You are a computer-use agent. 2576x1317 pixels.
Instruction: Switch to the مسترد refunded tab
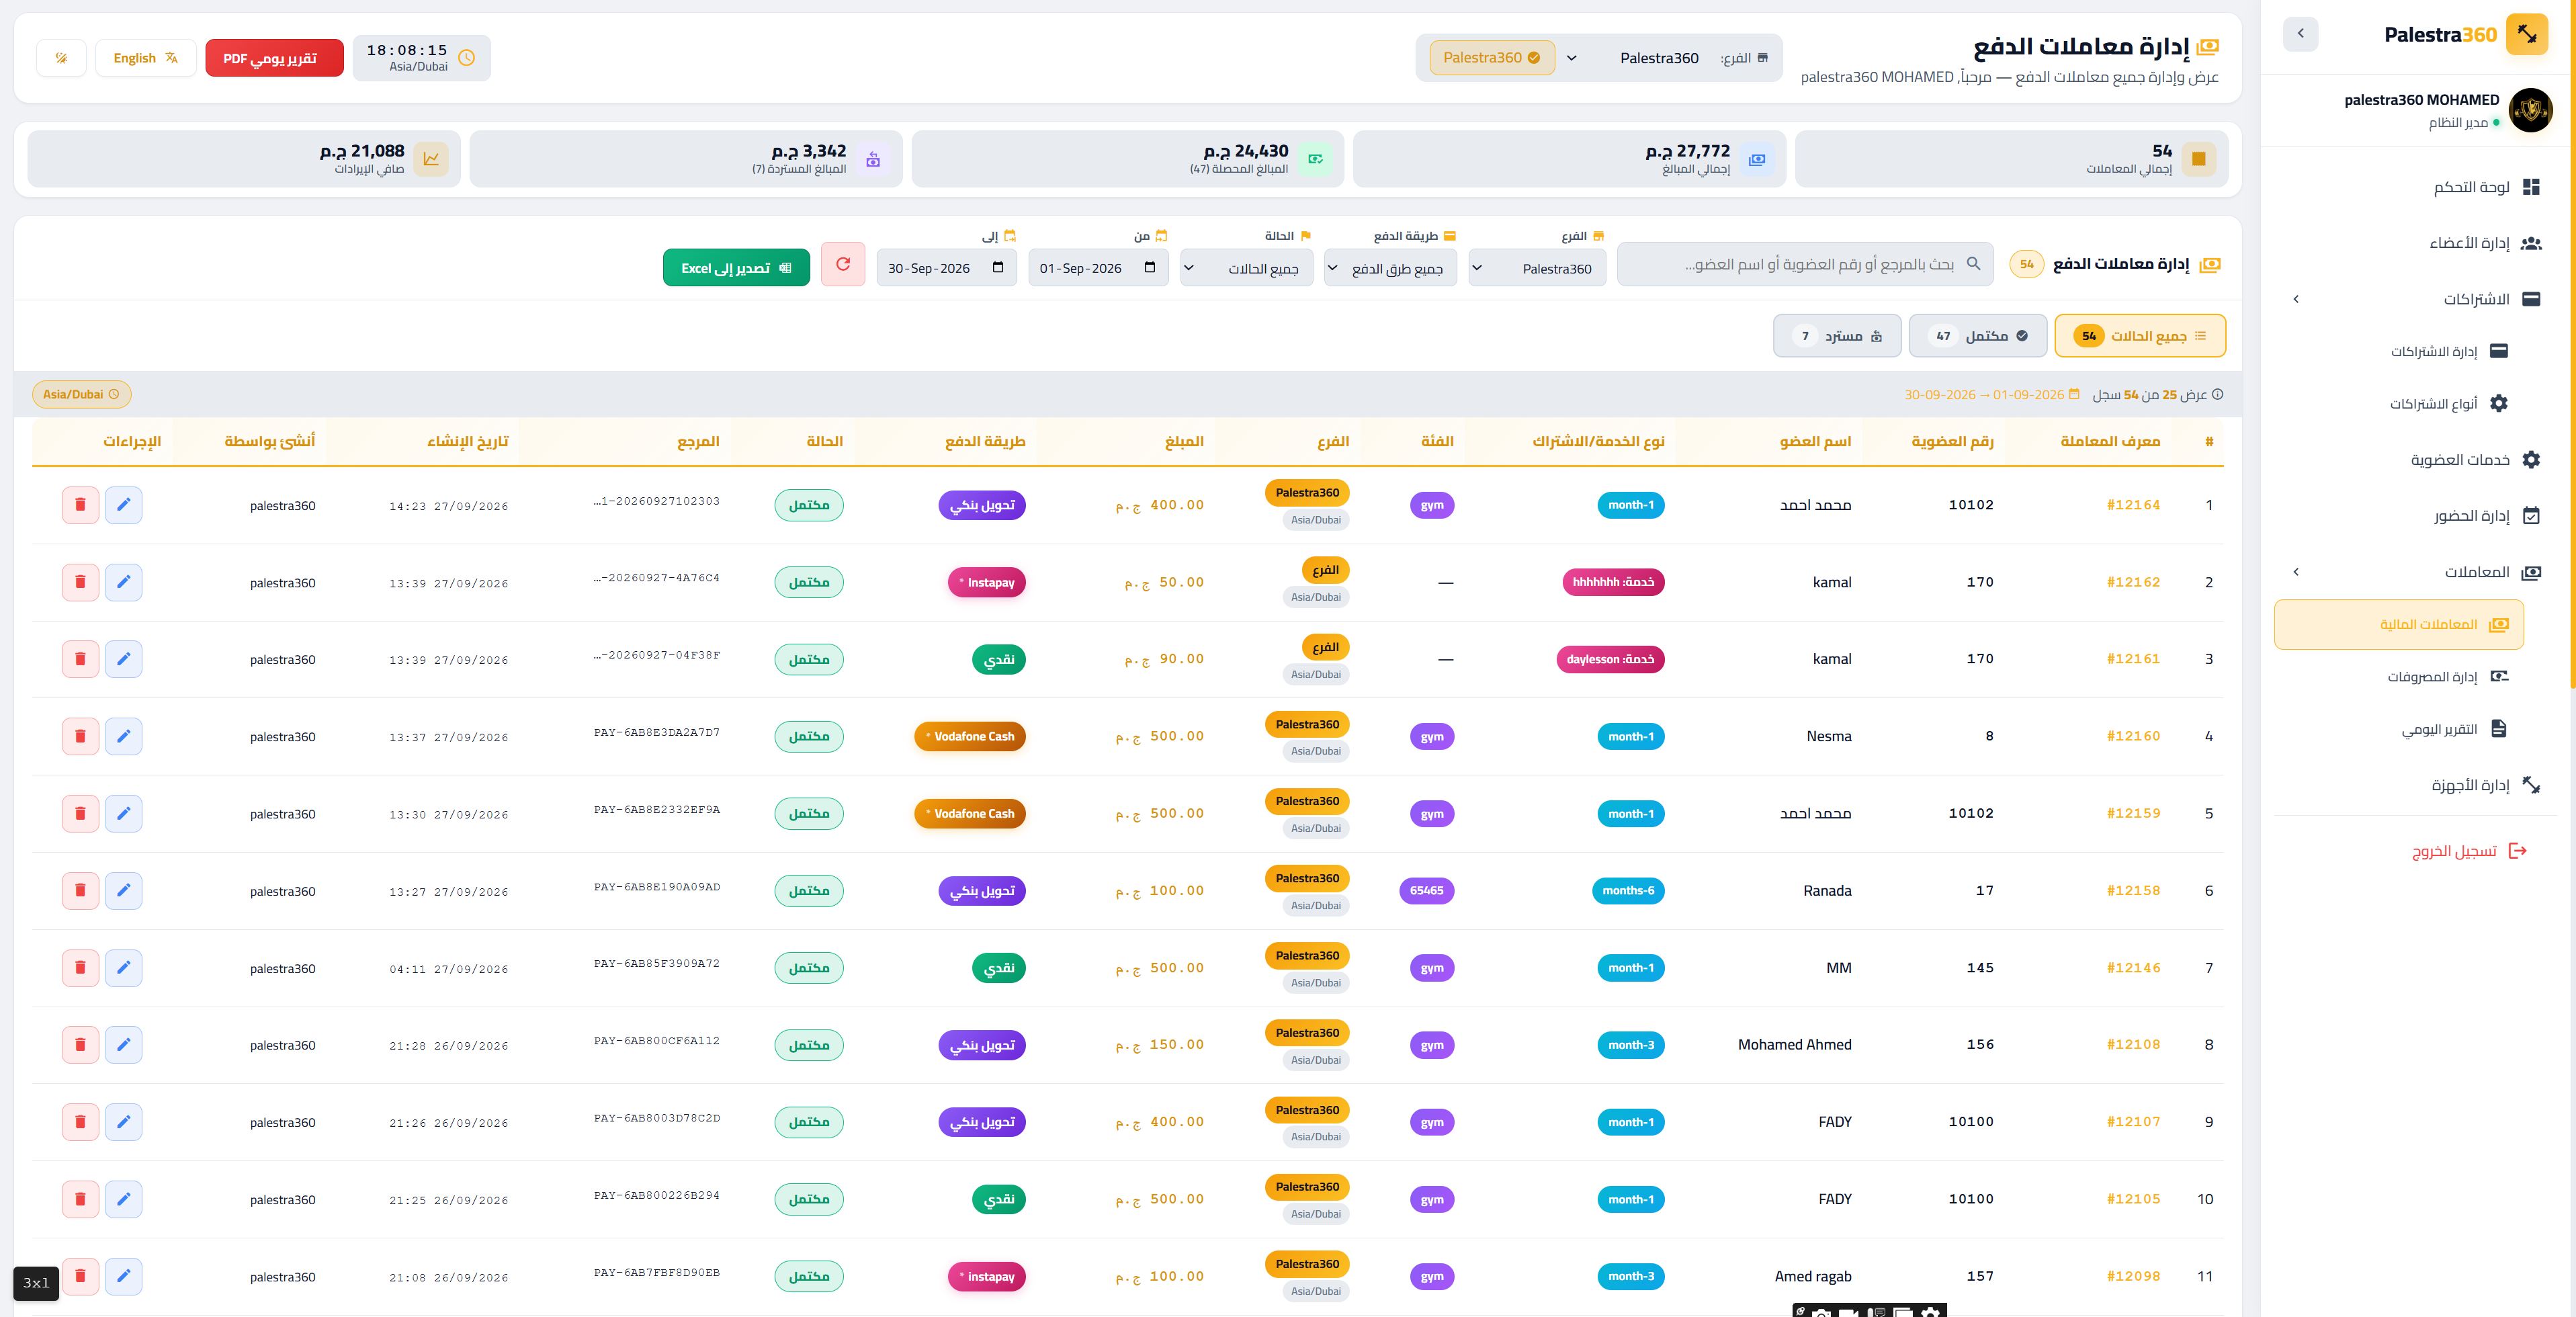(1836, 336)
